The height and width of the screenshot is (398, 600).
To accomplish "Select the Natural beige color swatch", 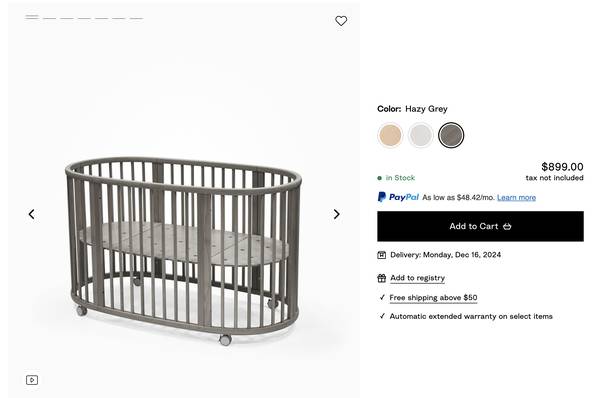I will point(390,135).
